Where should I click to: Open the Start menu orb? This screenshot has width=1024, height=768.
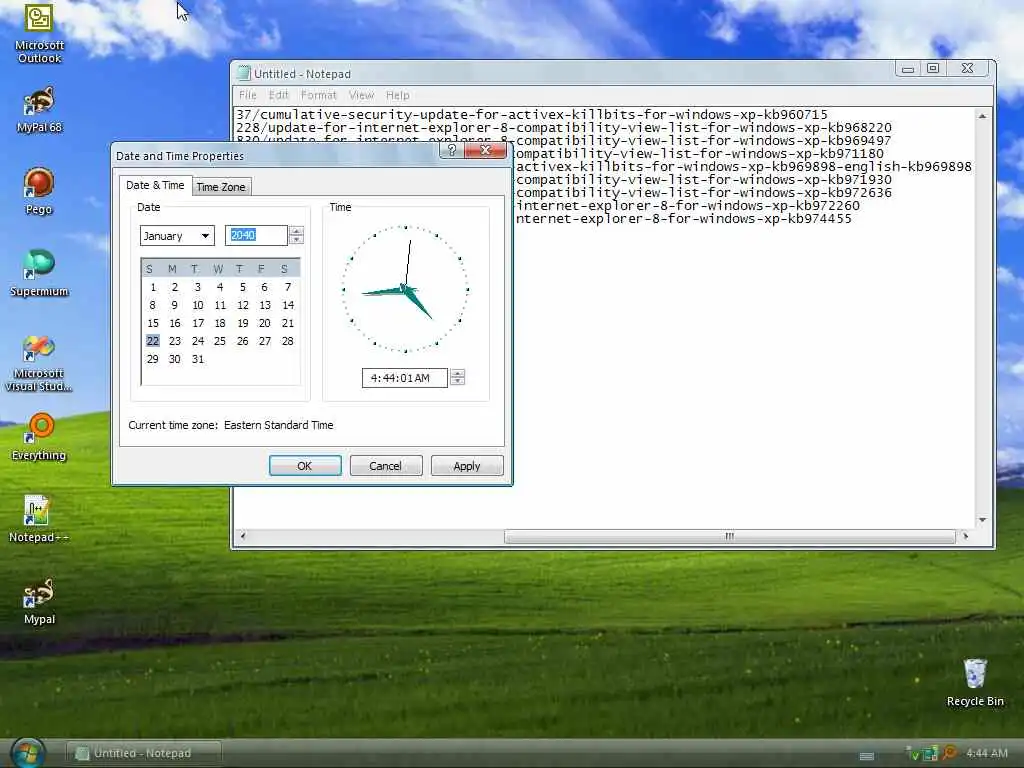coord(27,753)
